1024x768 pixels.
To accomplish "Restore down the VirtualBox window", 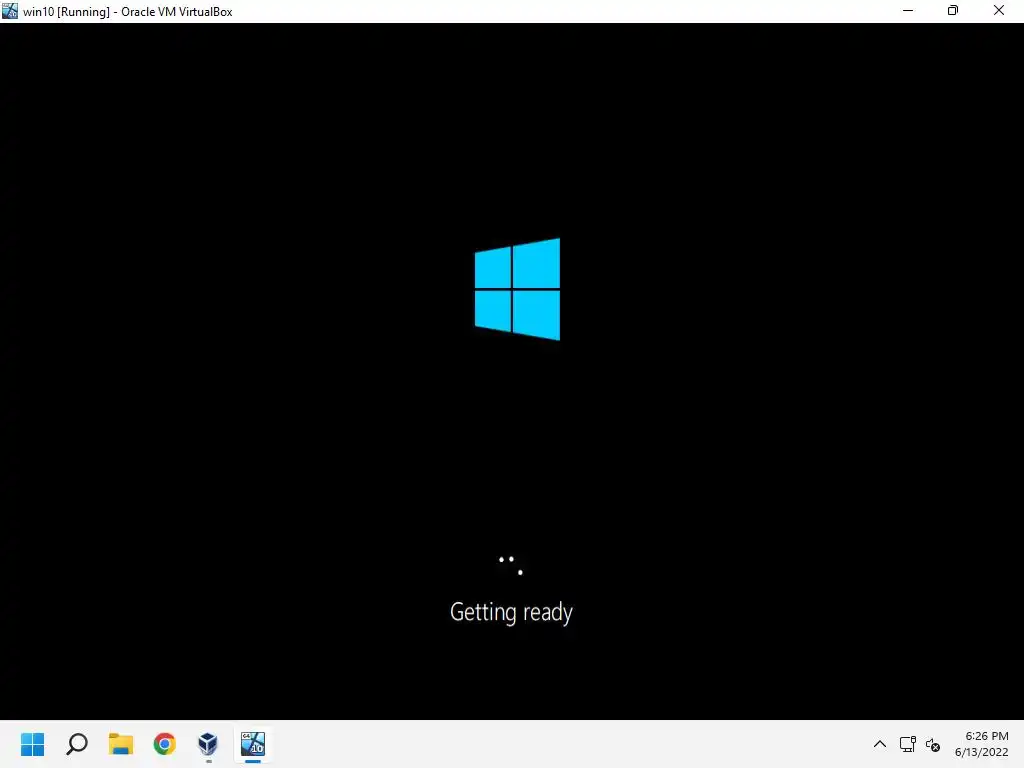I will (953, 10).
